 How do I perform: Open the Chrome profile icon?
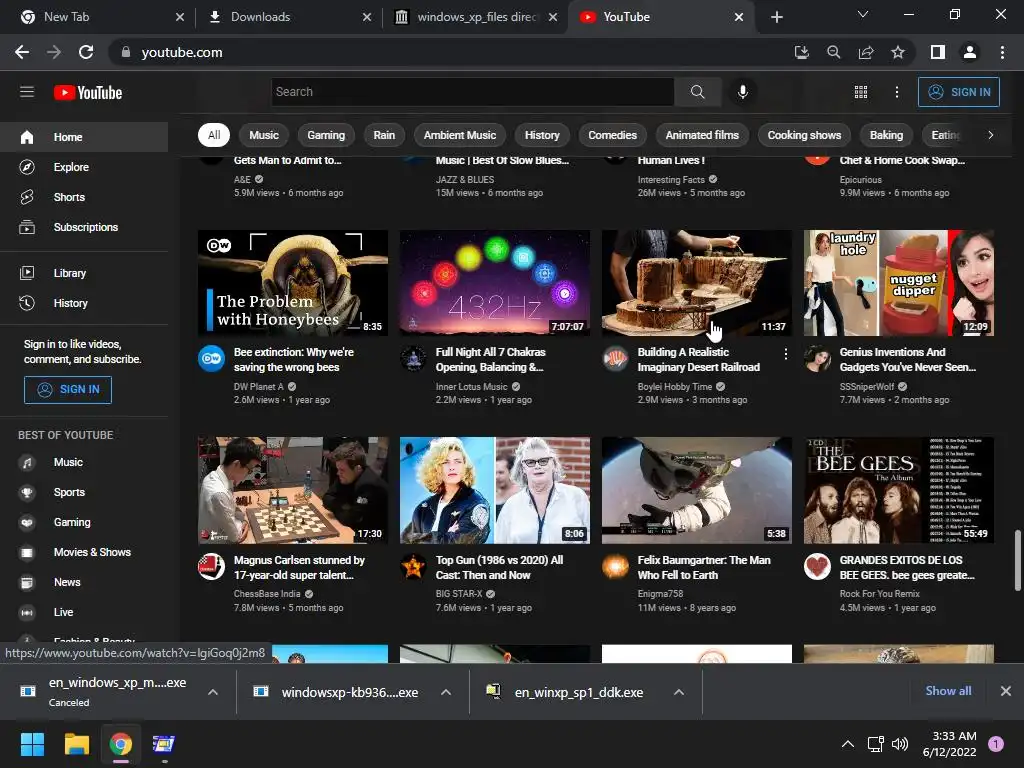click(970, 52)
